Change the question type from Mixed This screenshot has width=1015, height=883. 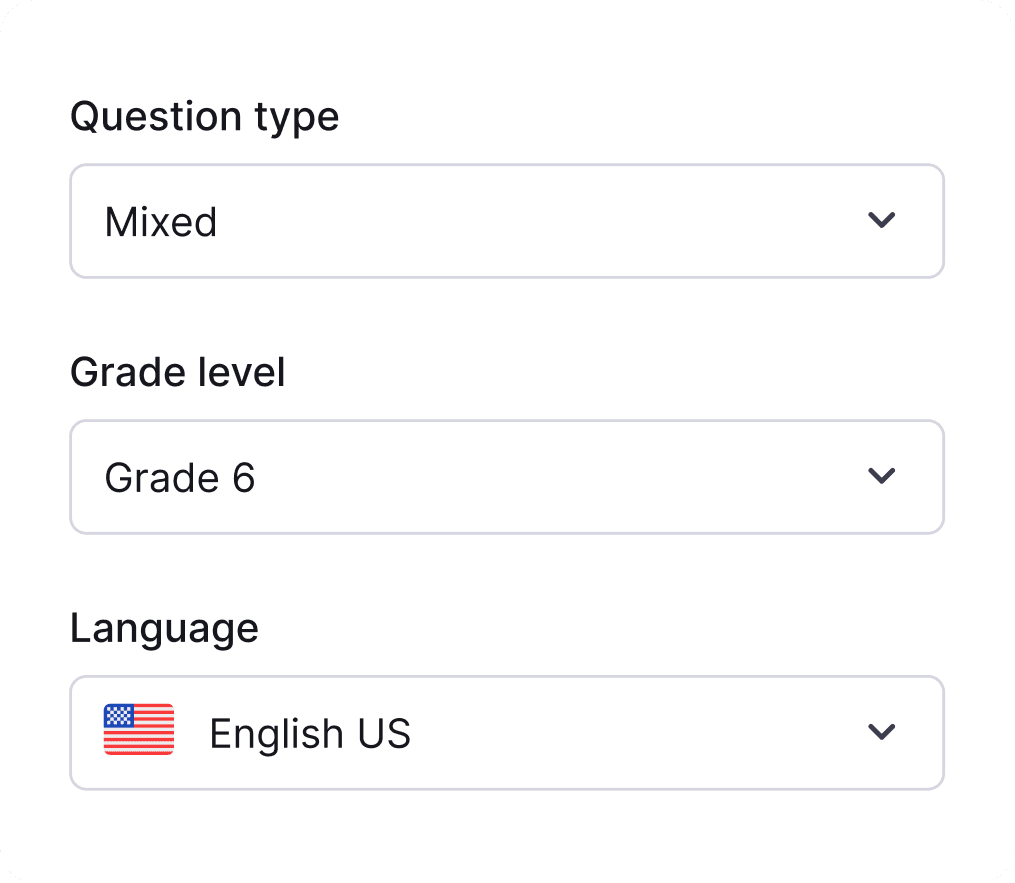(506, 221)
